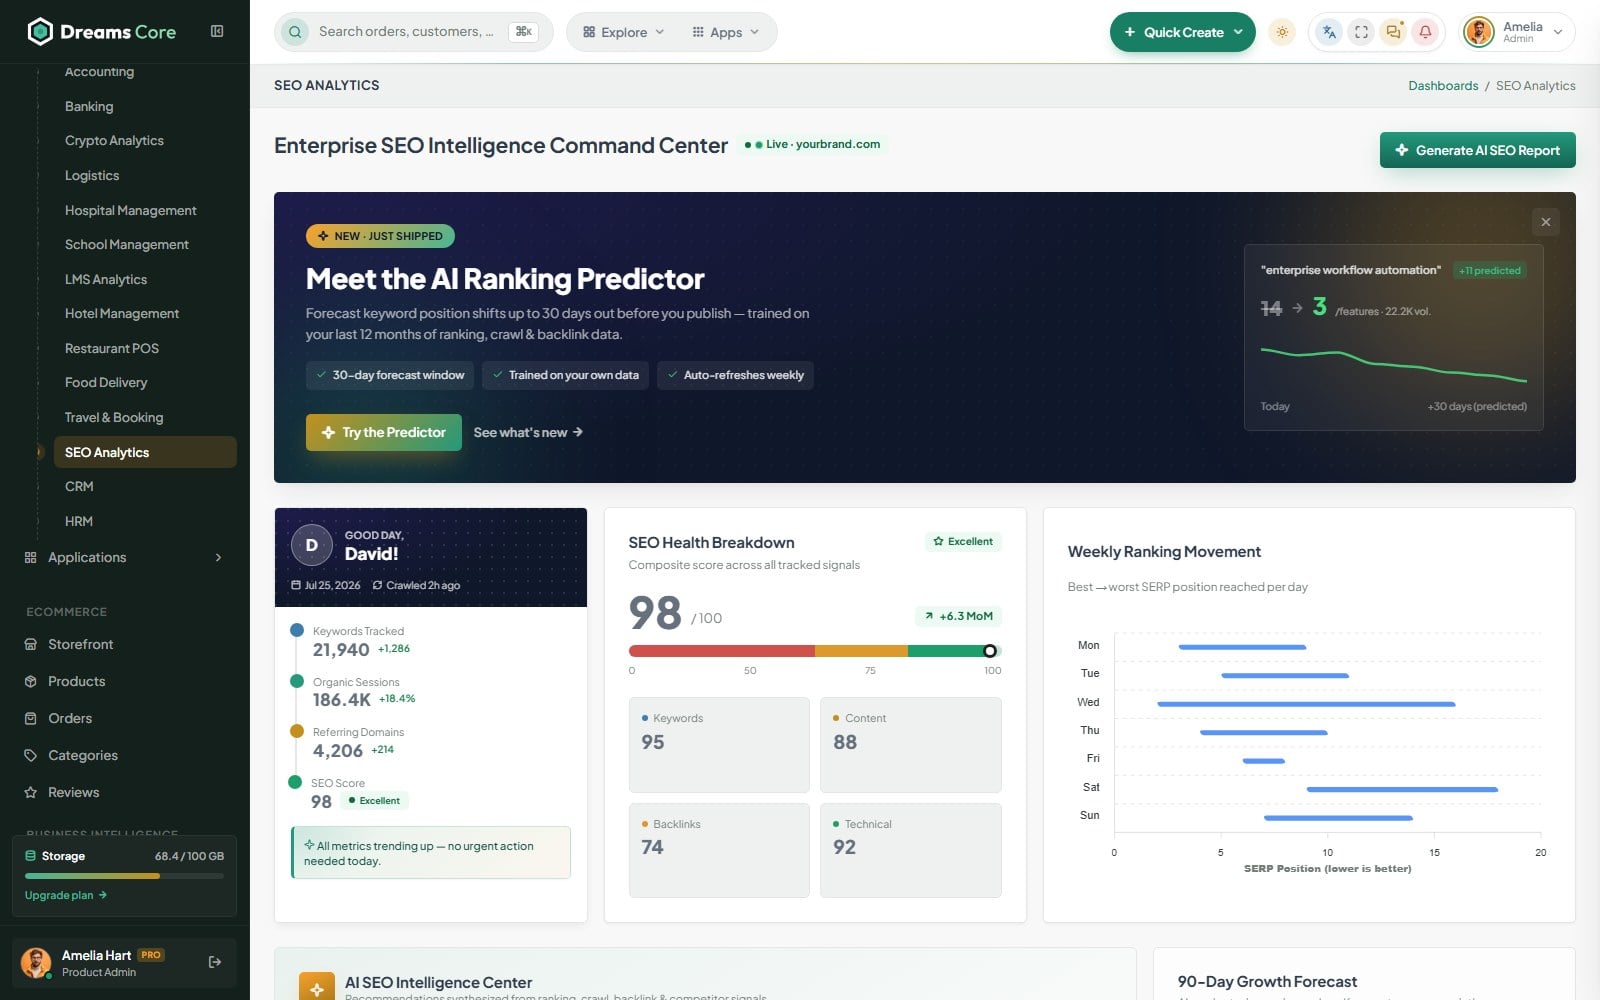The width and height of the screenshot is (1600, 1000).
Task: Toggle light mode with sun icon
Action: point(1282,32)
